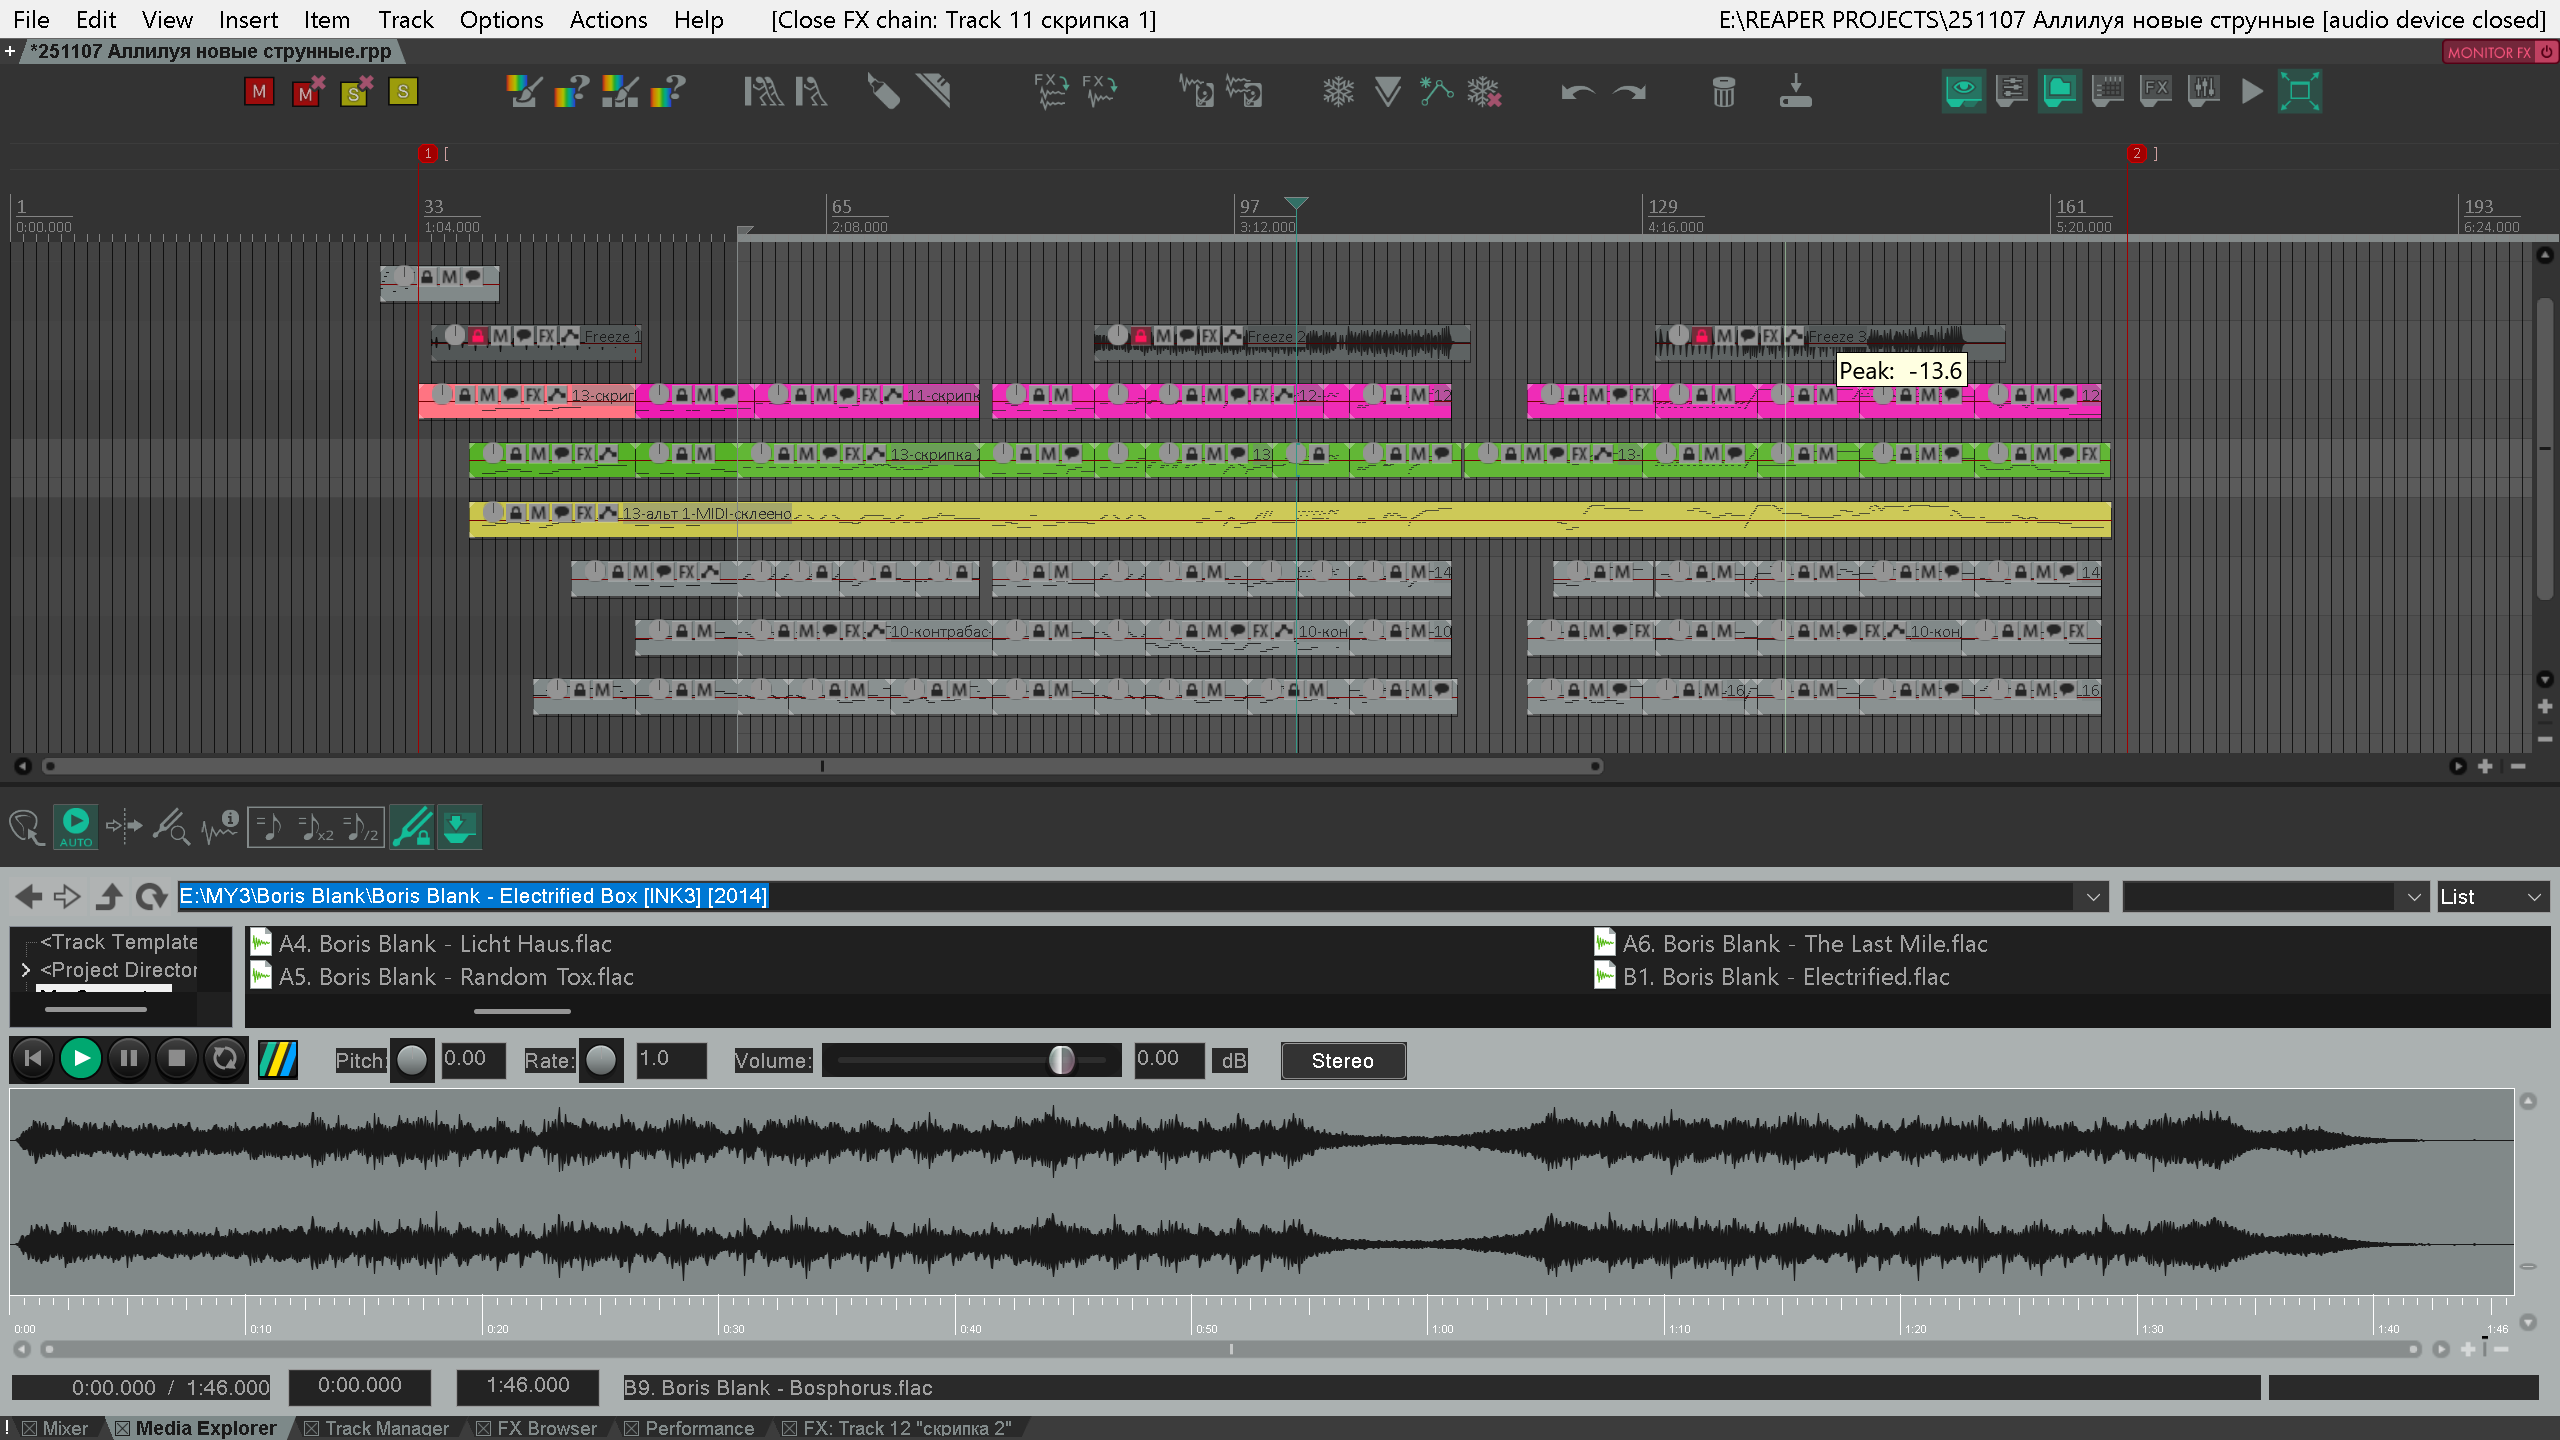The width and height of the screenshot is (2560, 1440).
Task: Click the refresh icon in Media Explorer
Action: (x=151, y=897)
